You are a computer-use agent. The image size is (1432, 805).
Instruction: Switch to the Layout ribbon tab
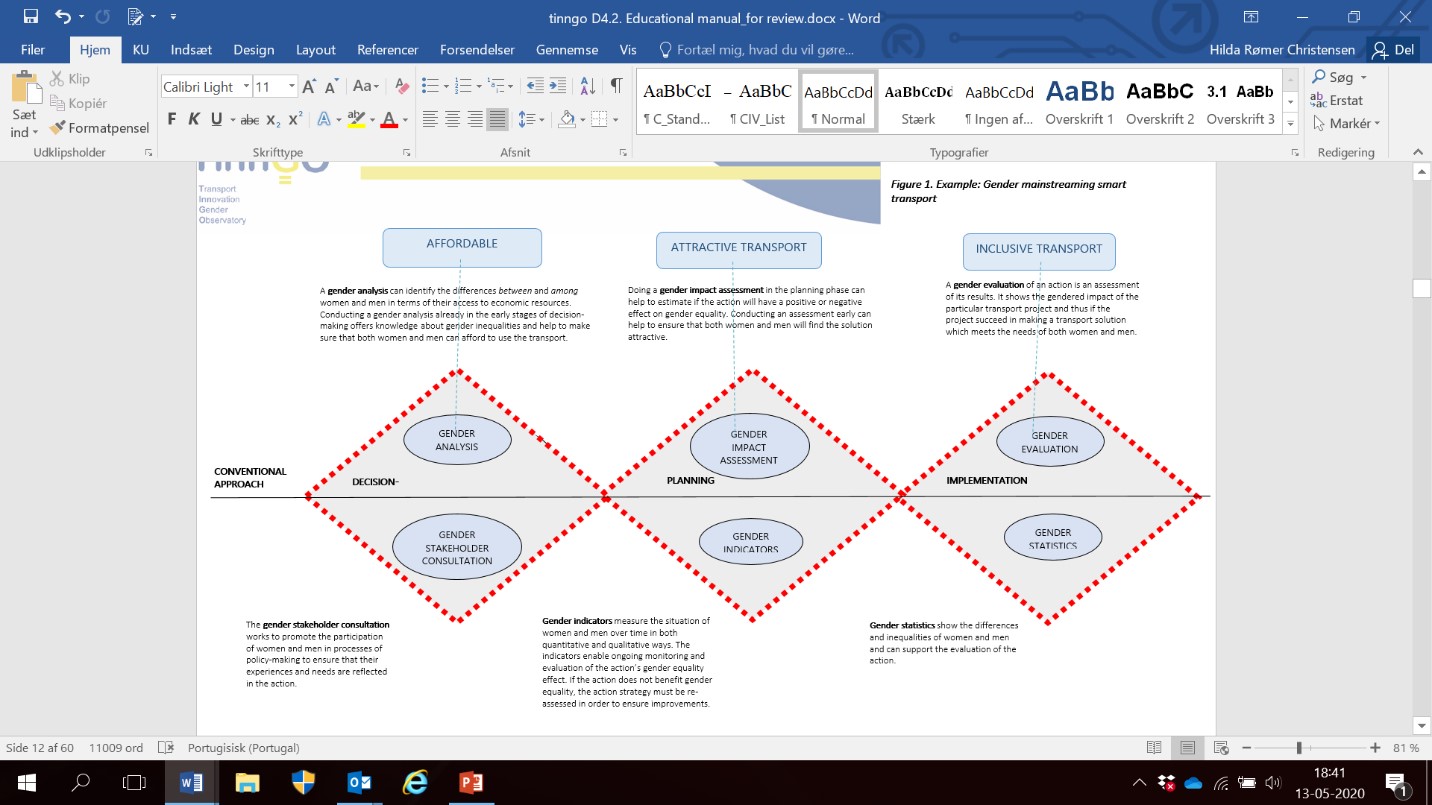pyautogui.click(x=316, y=50)
